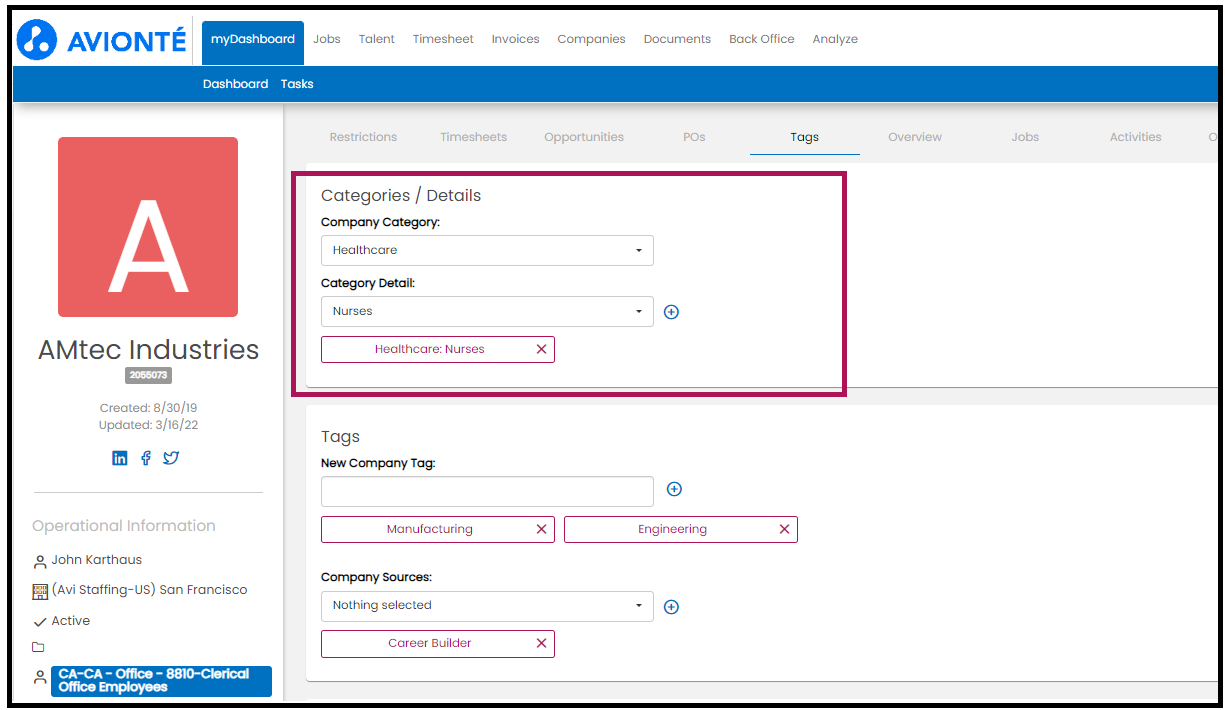Open the company LinkedIn profile icon
The height and width of the screenshot is (710, 1225).
120,458
